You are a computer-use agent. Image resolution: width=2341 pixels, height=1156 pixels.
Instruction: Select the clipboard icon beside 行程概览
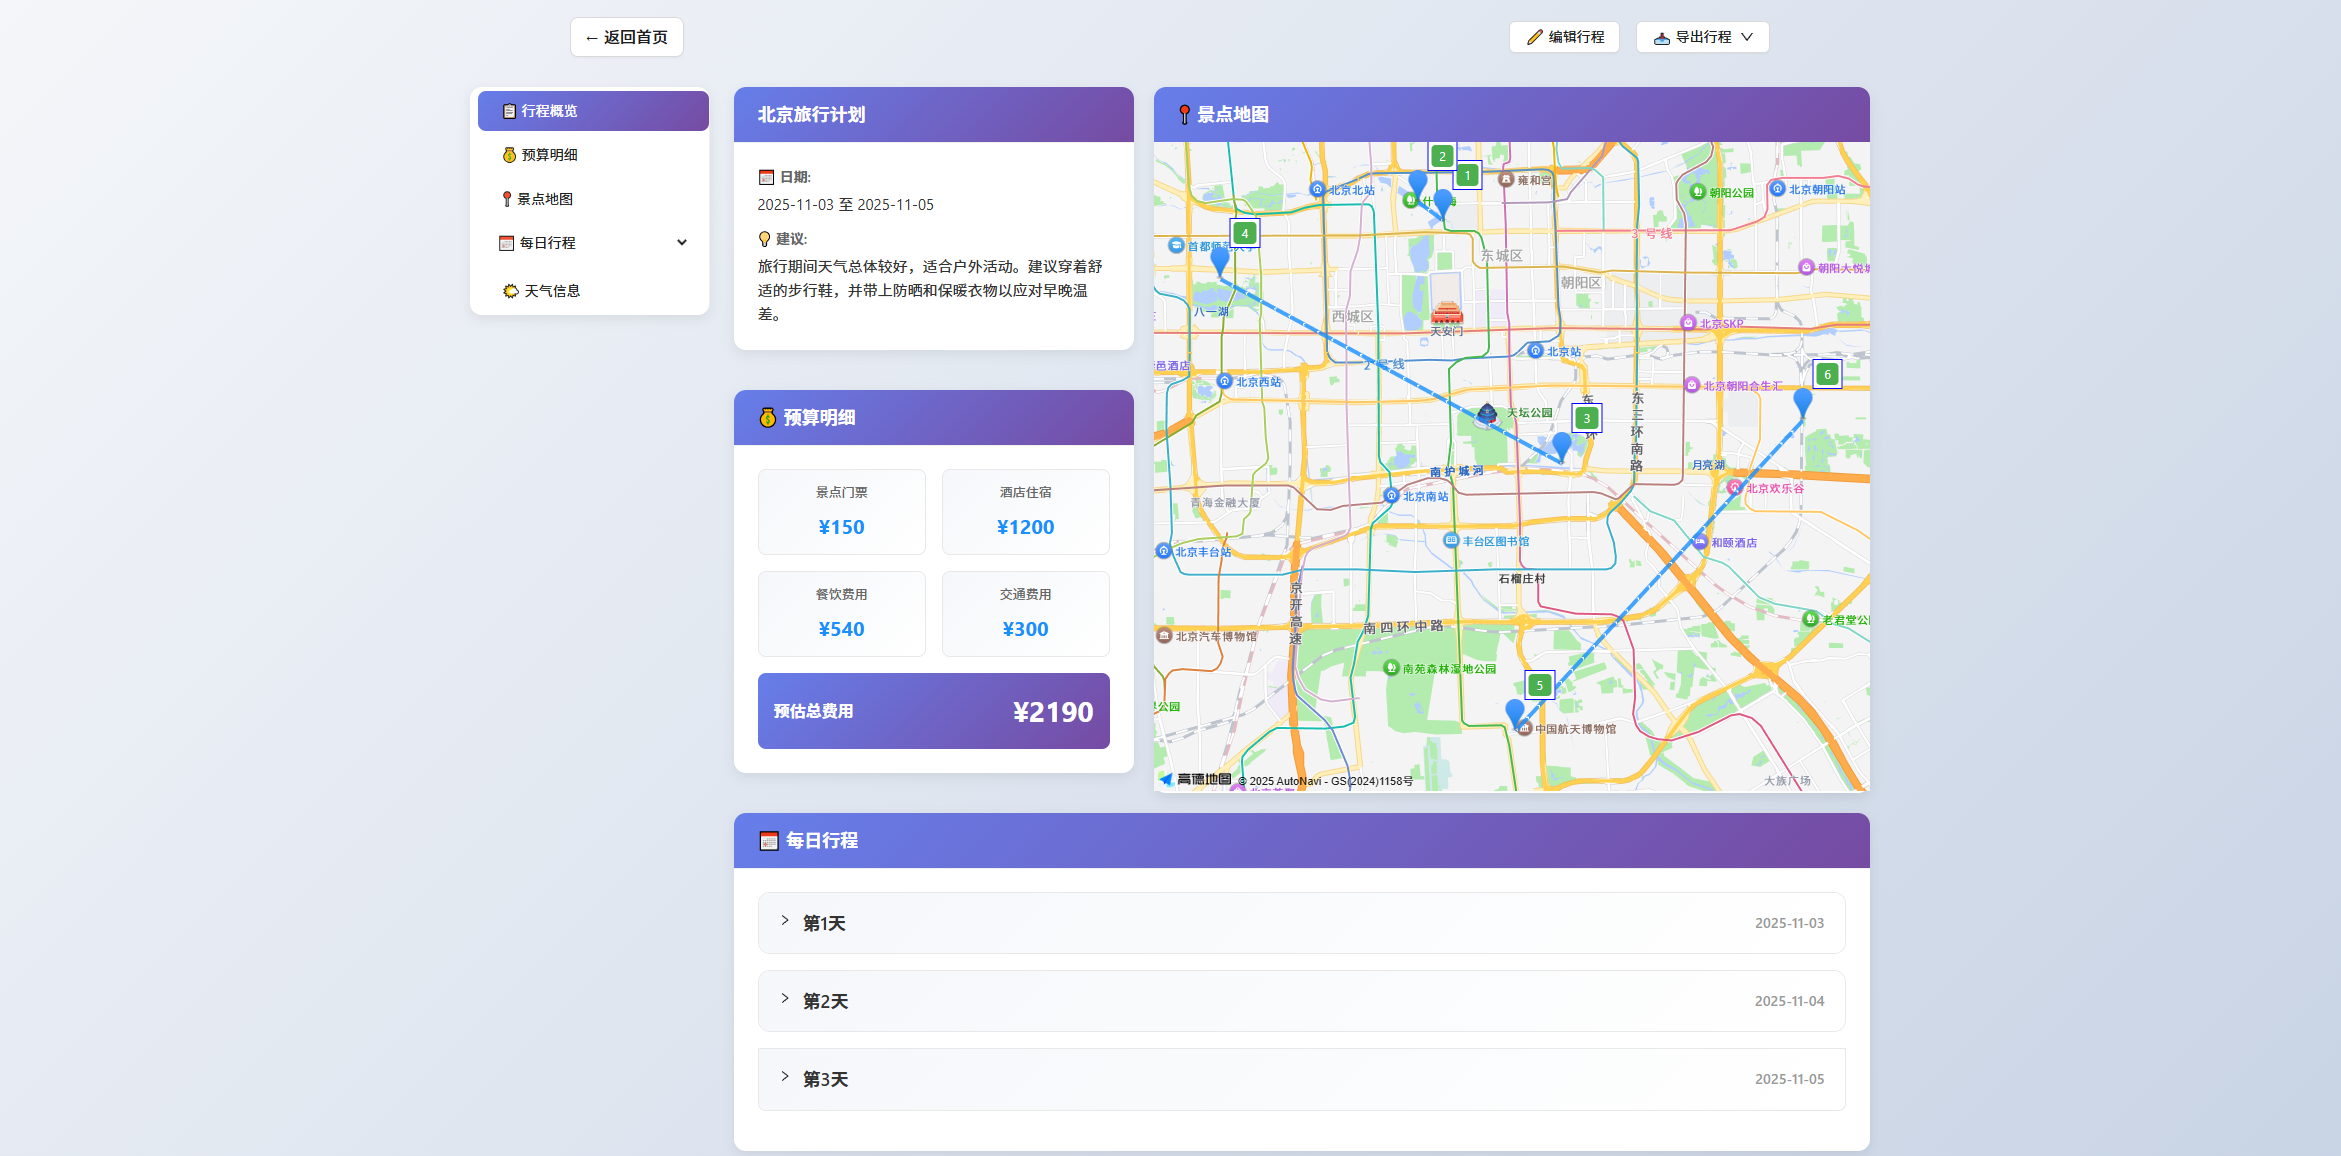click(508, 111)
